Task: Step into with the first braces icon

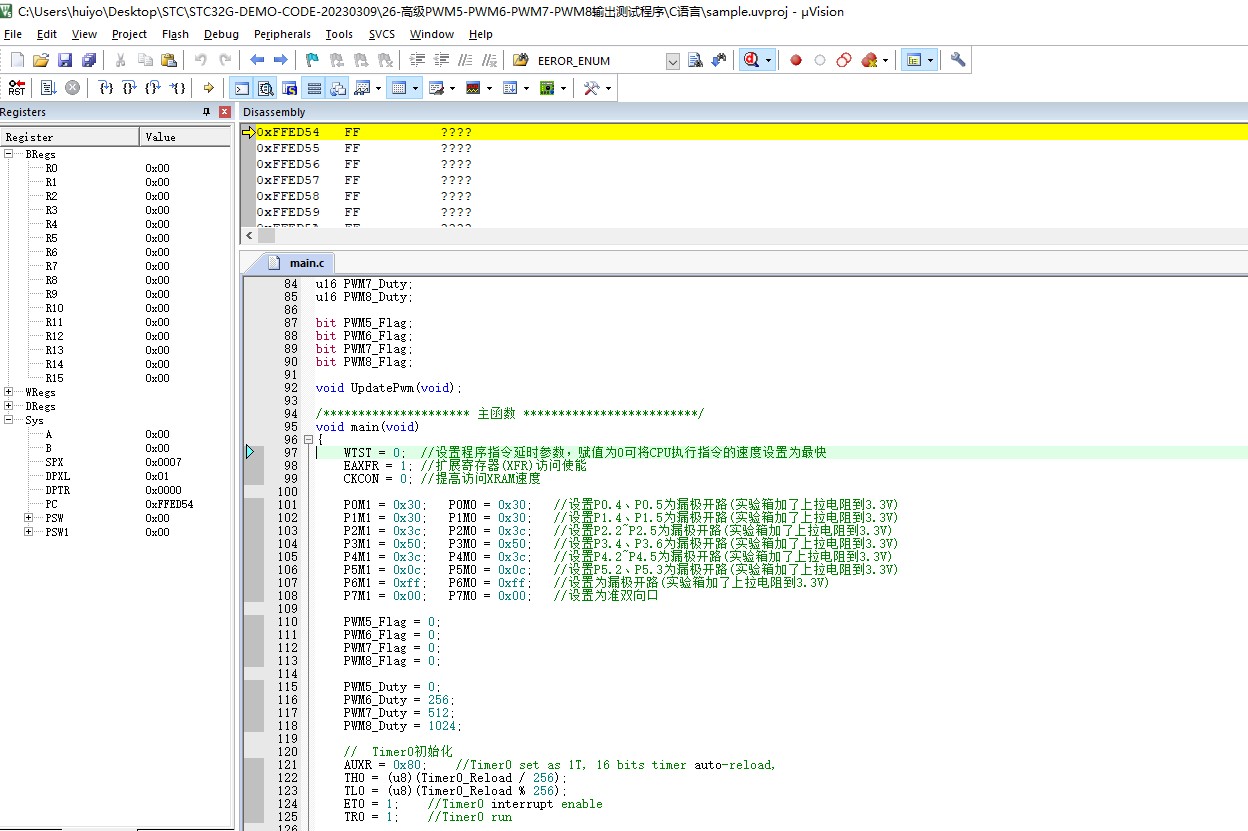Action: coord(106,88)
